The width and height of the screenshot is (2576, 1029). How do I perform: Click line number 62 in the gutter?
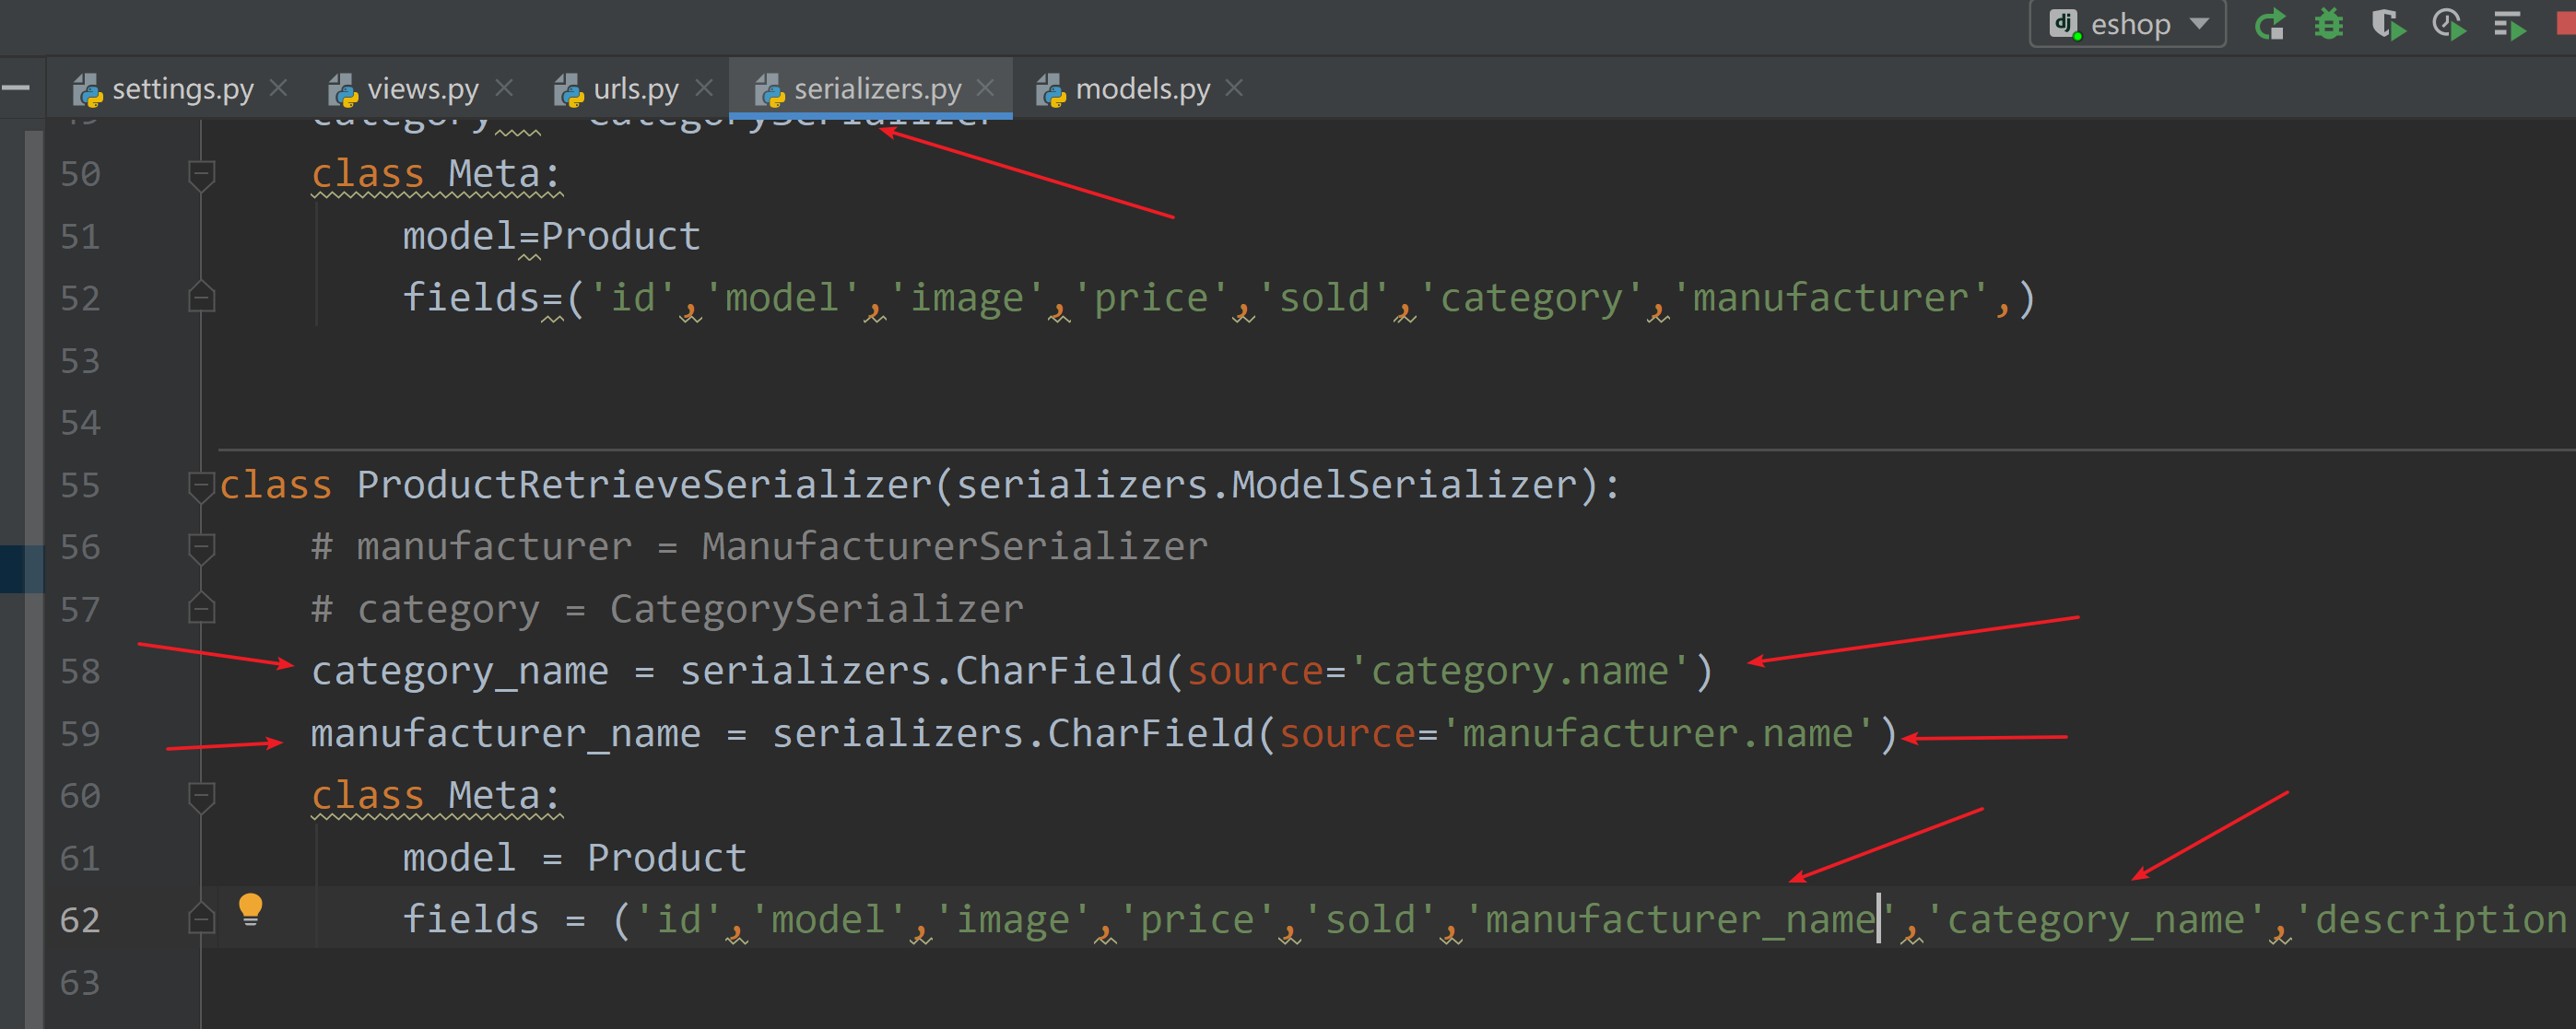click(80, 920)
